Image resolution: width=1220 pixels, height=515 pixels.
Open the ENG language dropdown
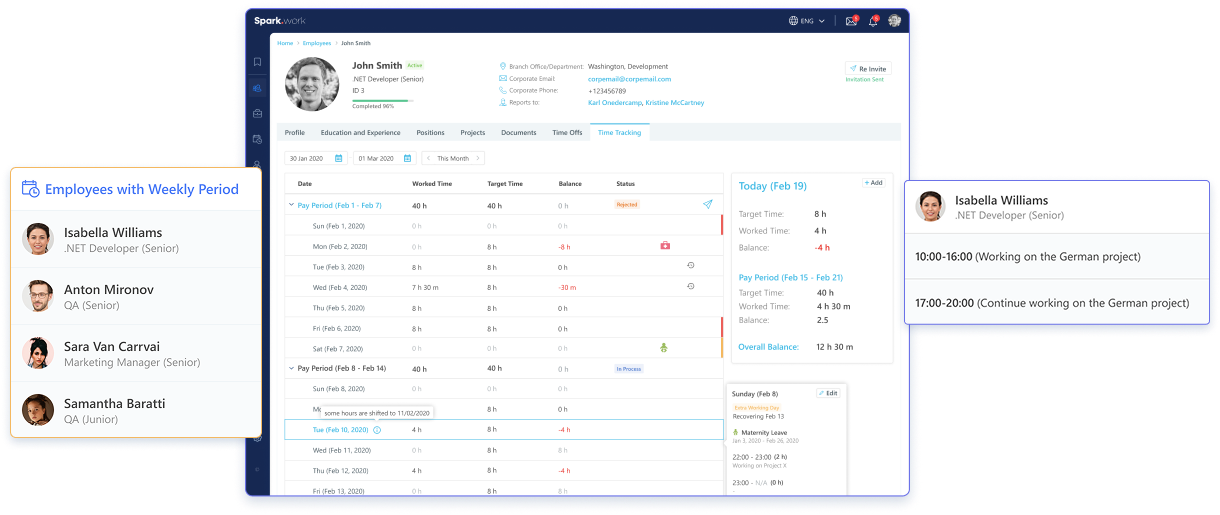click(x=807, y=20)
